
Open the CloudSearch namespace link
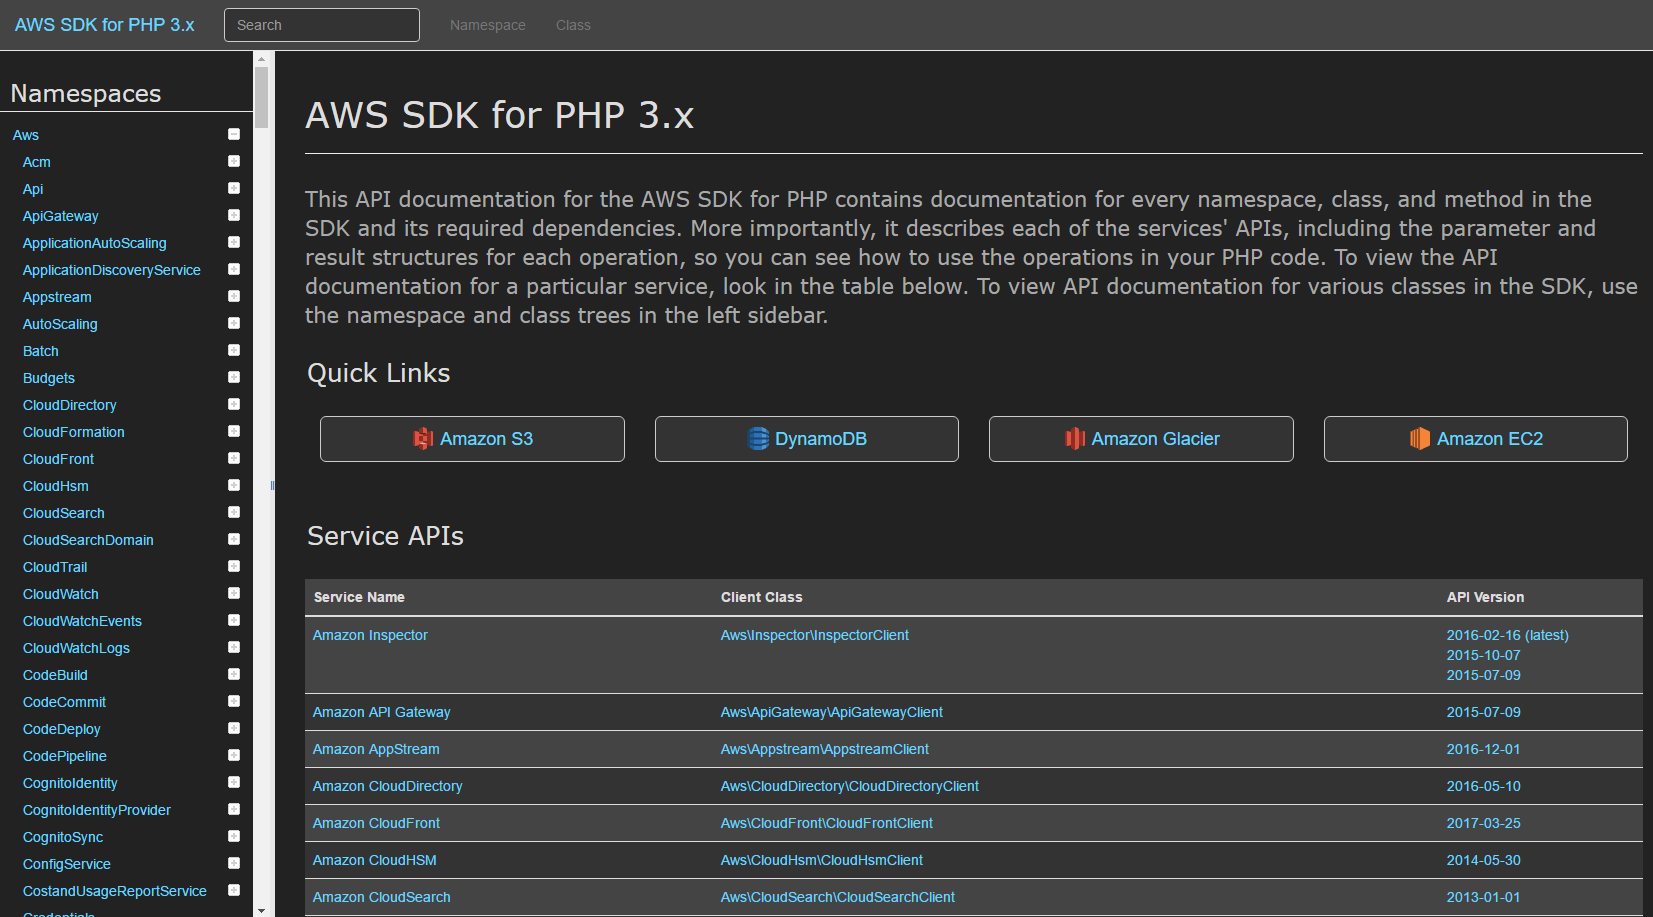click(x=64, y=513)
